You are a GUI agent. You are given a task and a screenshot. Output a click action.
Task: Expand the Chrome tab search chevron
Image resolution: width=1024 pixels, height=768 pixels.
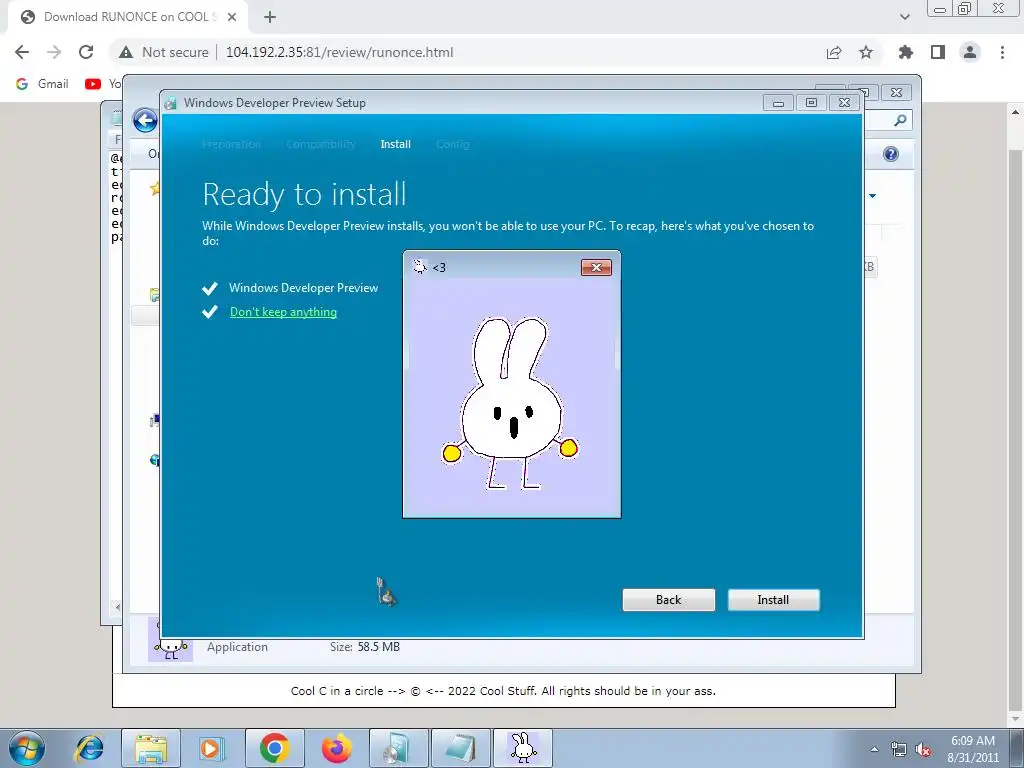pyautogui.click(x=905, y=17)
